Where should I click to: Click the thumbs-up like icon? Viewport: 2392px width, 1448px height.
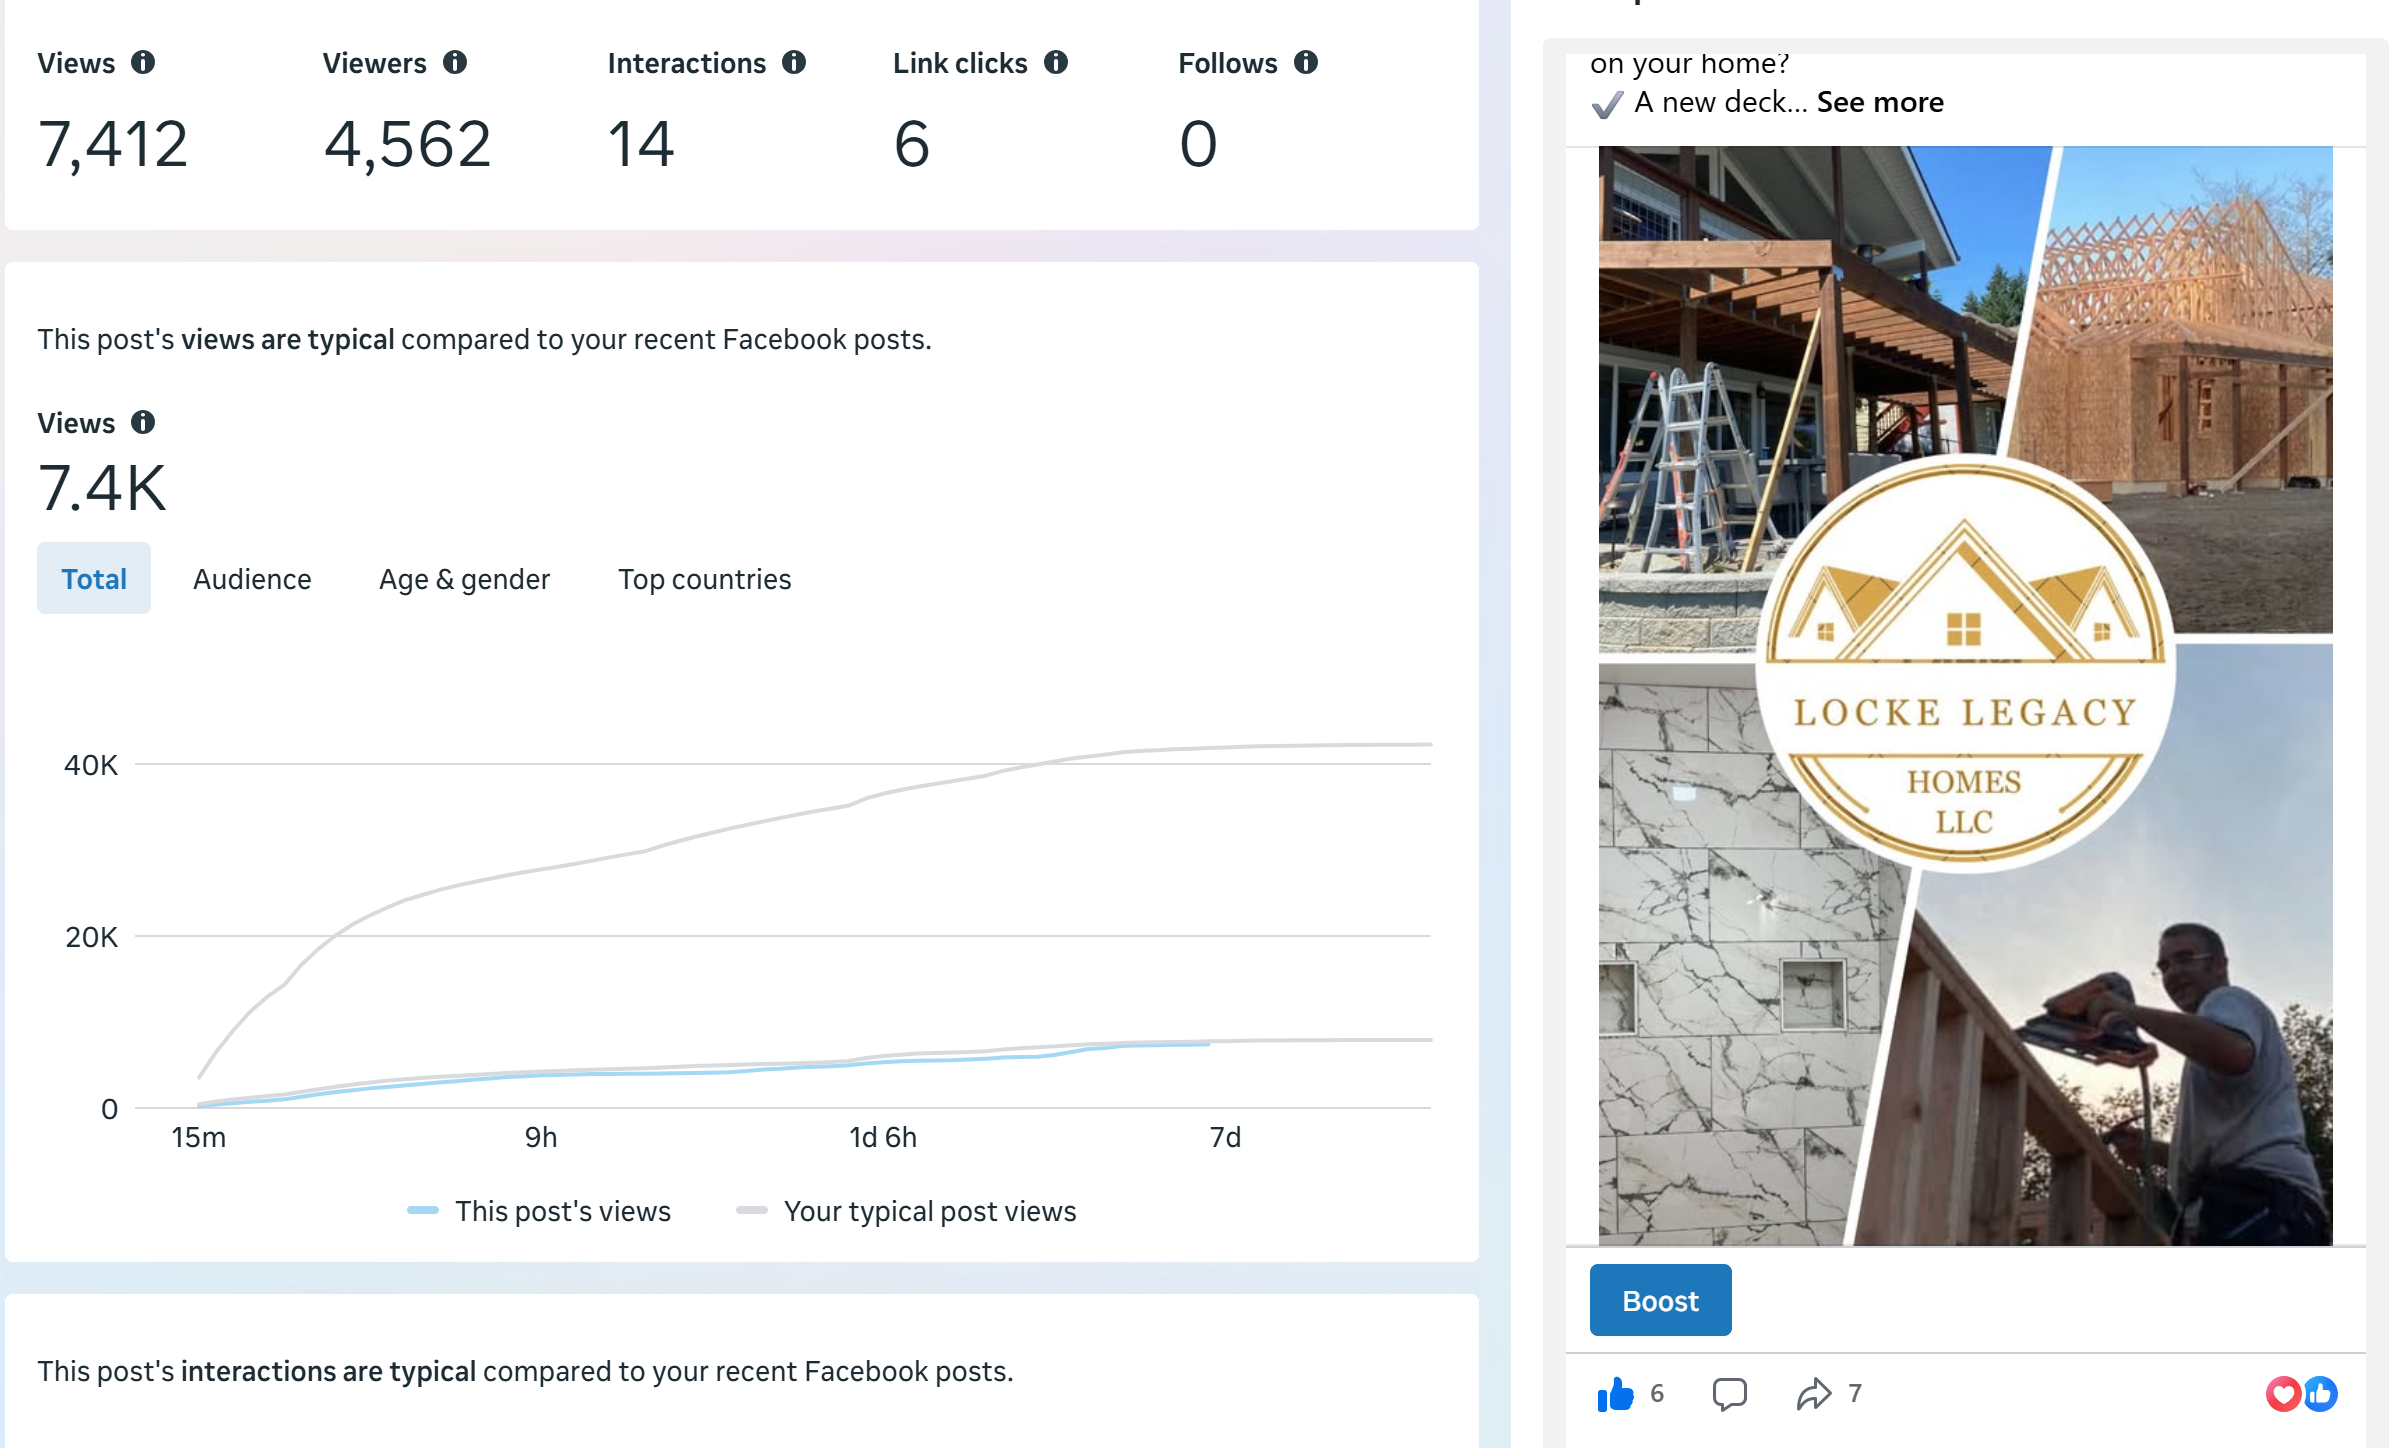(x=1615, y=1393)
